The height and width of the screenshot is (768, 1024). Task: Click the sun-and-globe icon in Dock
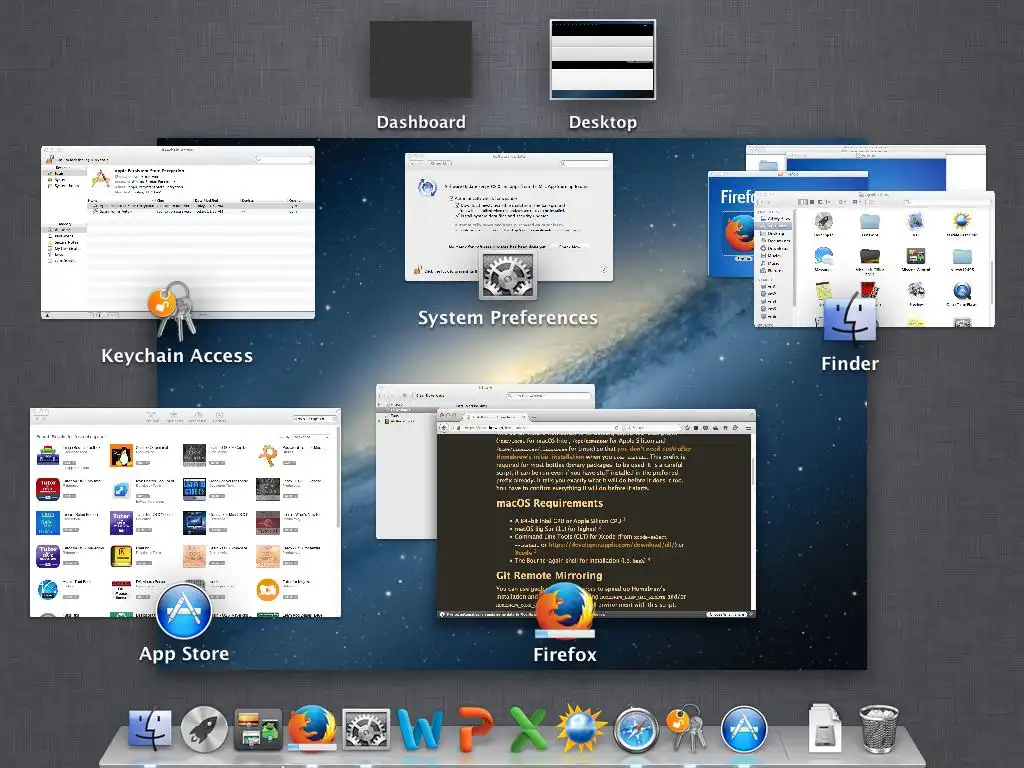[581, 728]
